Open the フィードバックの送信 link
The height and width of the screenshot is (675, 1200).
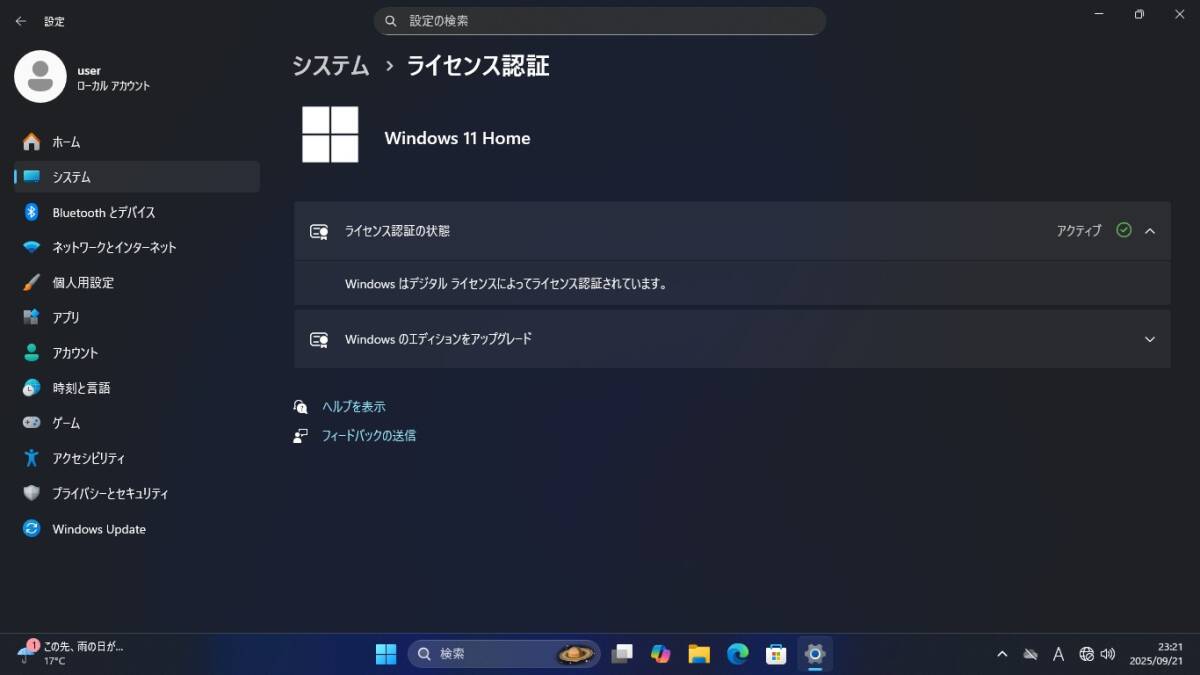coord(368,436)
